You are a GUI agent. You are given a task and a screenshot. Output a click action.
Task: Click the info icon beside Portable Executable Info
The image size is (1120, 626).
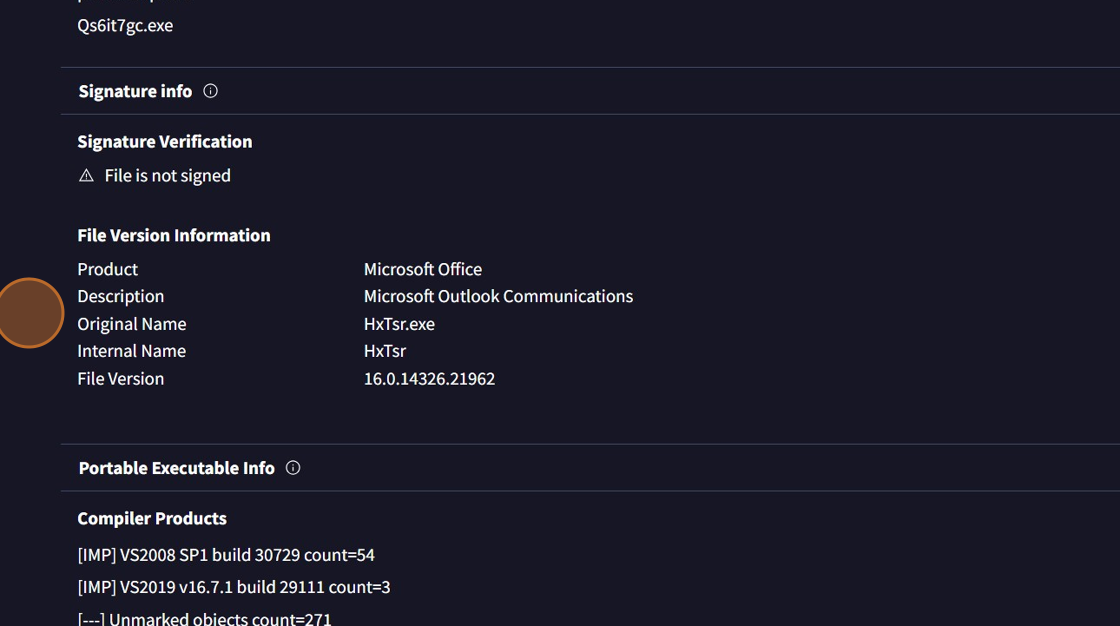coord(293,468)
